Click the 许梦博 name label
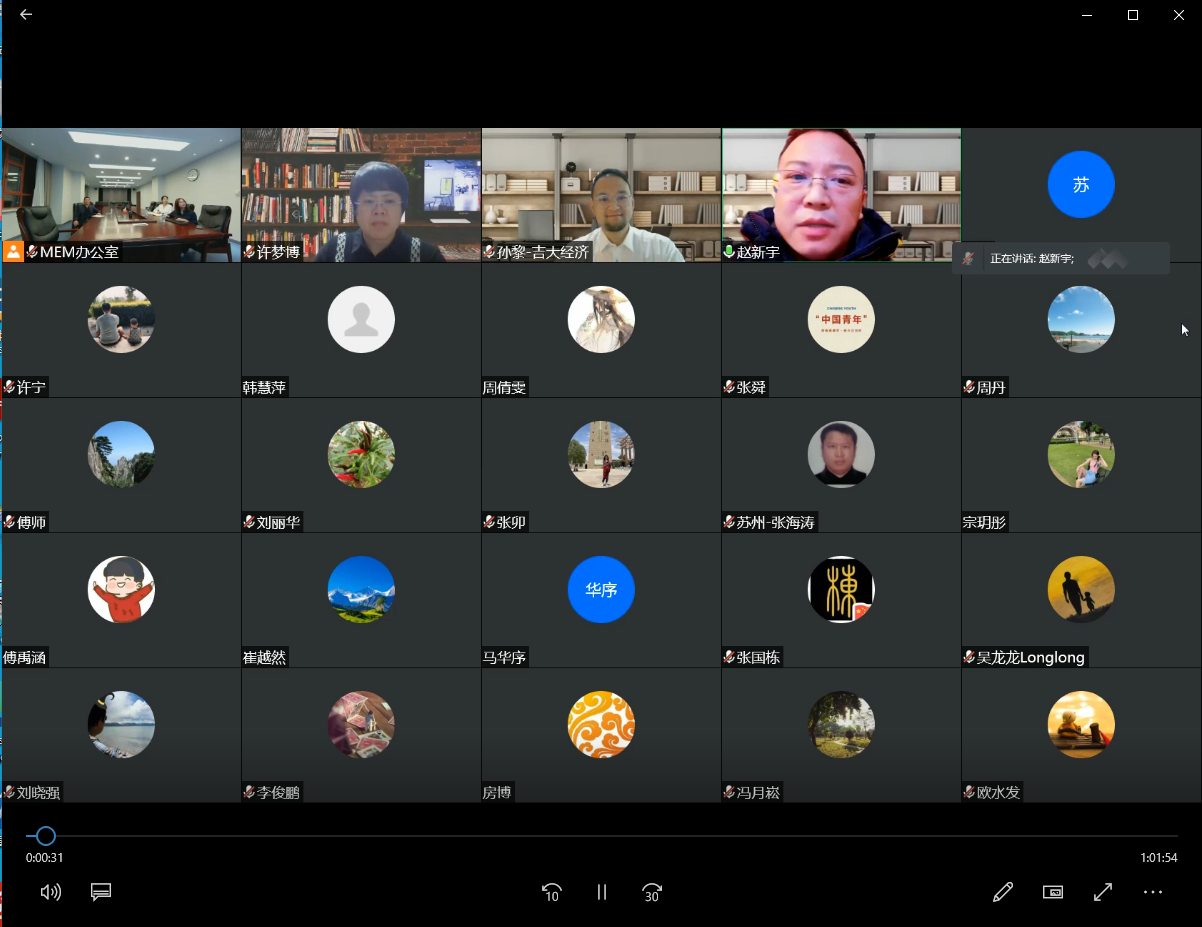Image resolution: width=1202 pixels, height=927 pixels. (x=278, y=253)
